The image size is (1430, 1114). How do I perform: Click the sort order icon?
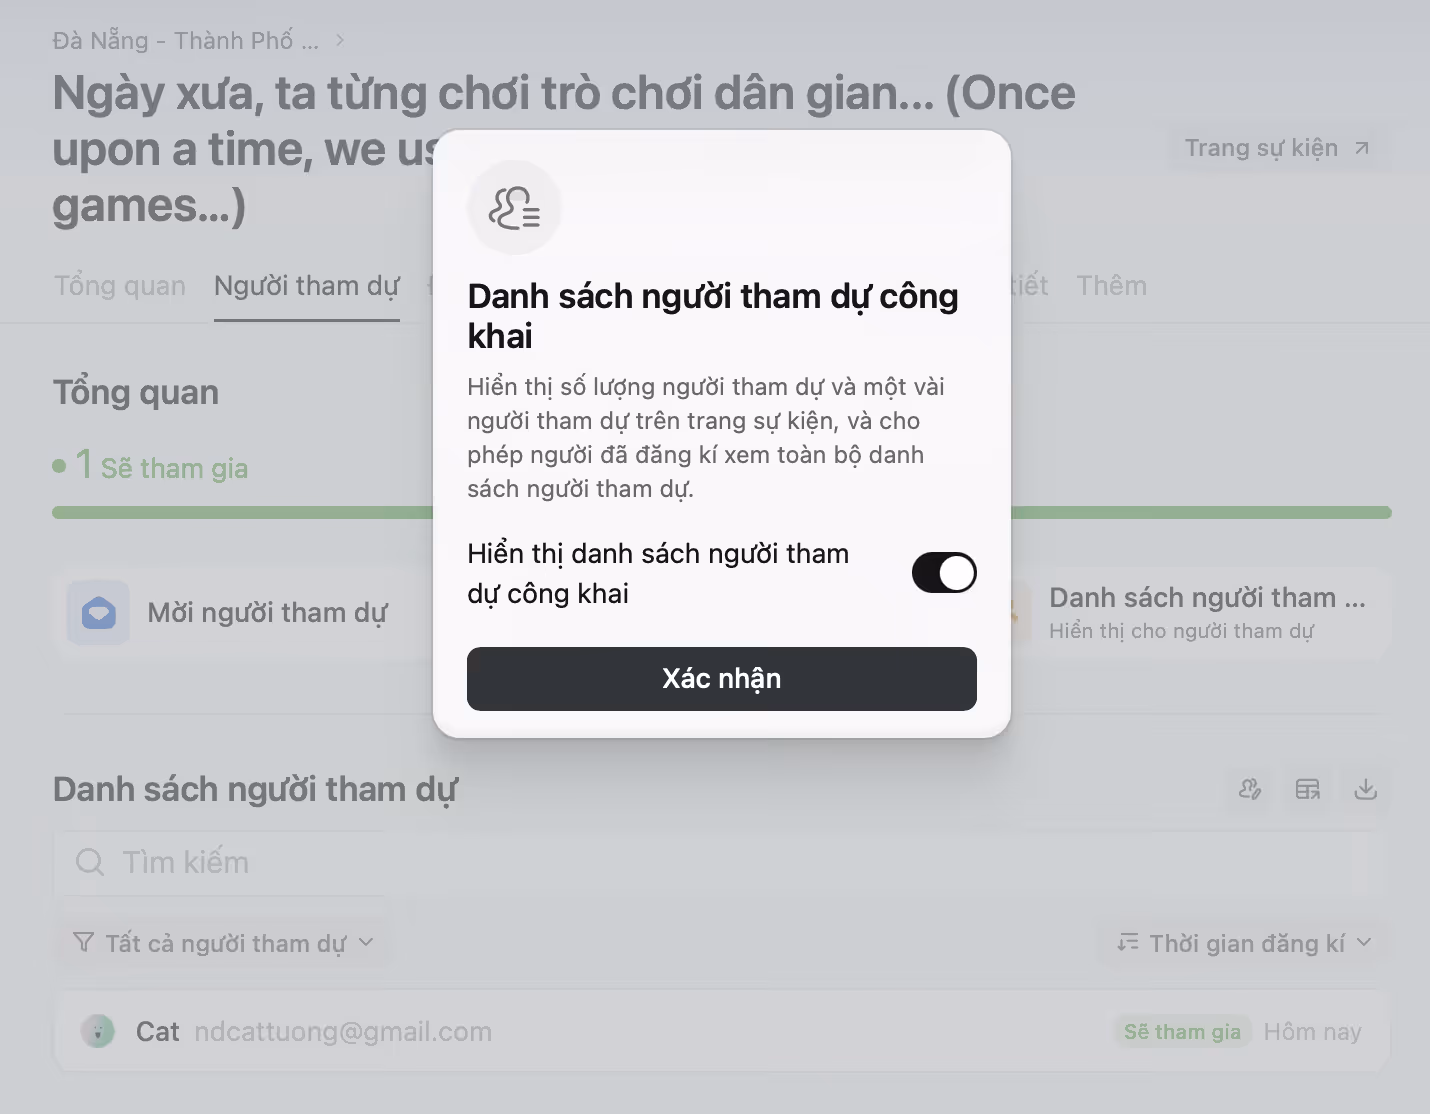click(x=1128, y=942)
